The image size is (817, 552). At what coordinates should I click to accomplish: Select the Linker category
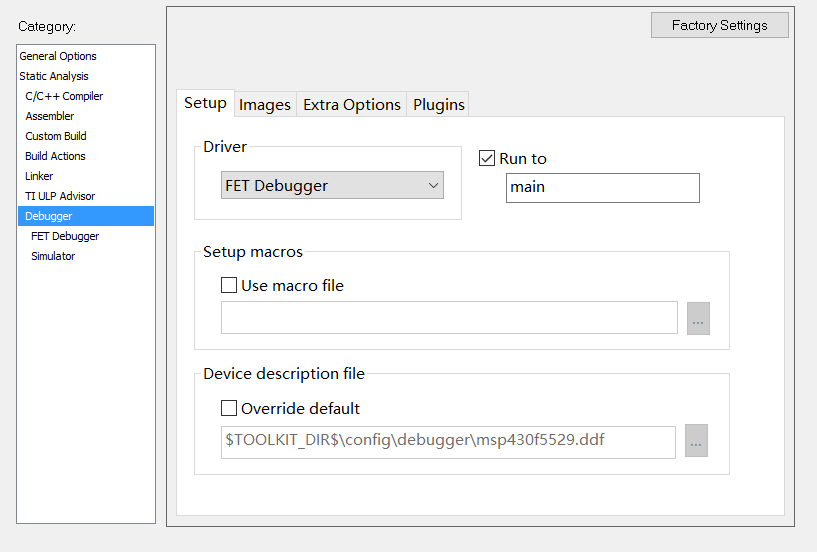pos(39,176)
